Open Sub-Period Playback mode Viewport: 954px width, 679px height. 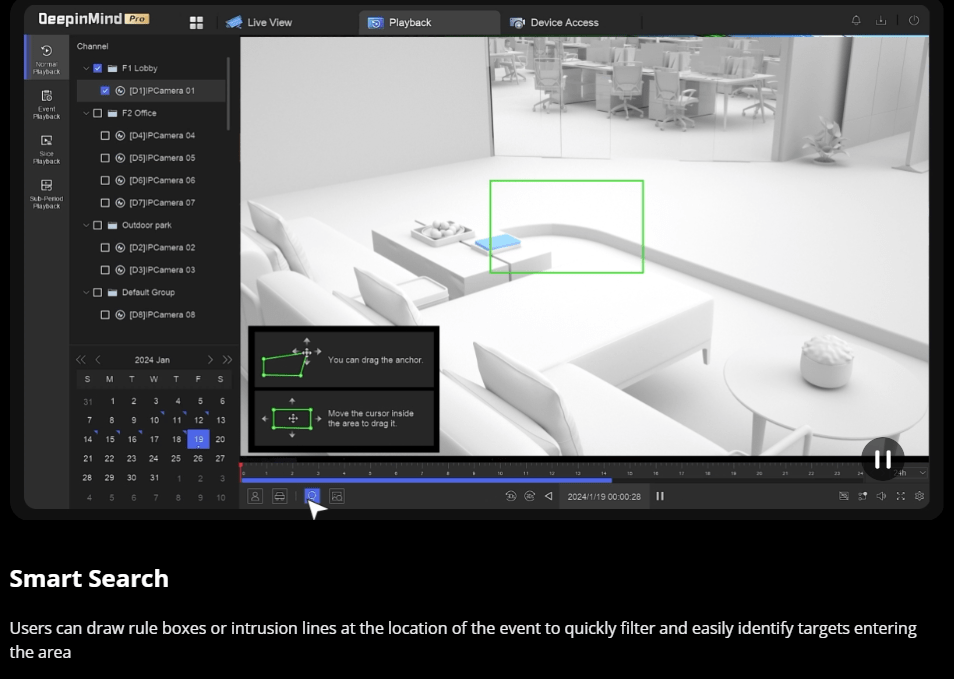click(x=46, y=191)
